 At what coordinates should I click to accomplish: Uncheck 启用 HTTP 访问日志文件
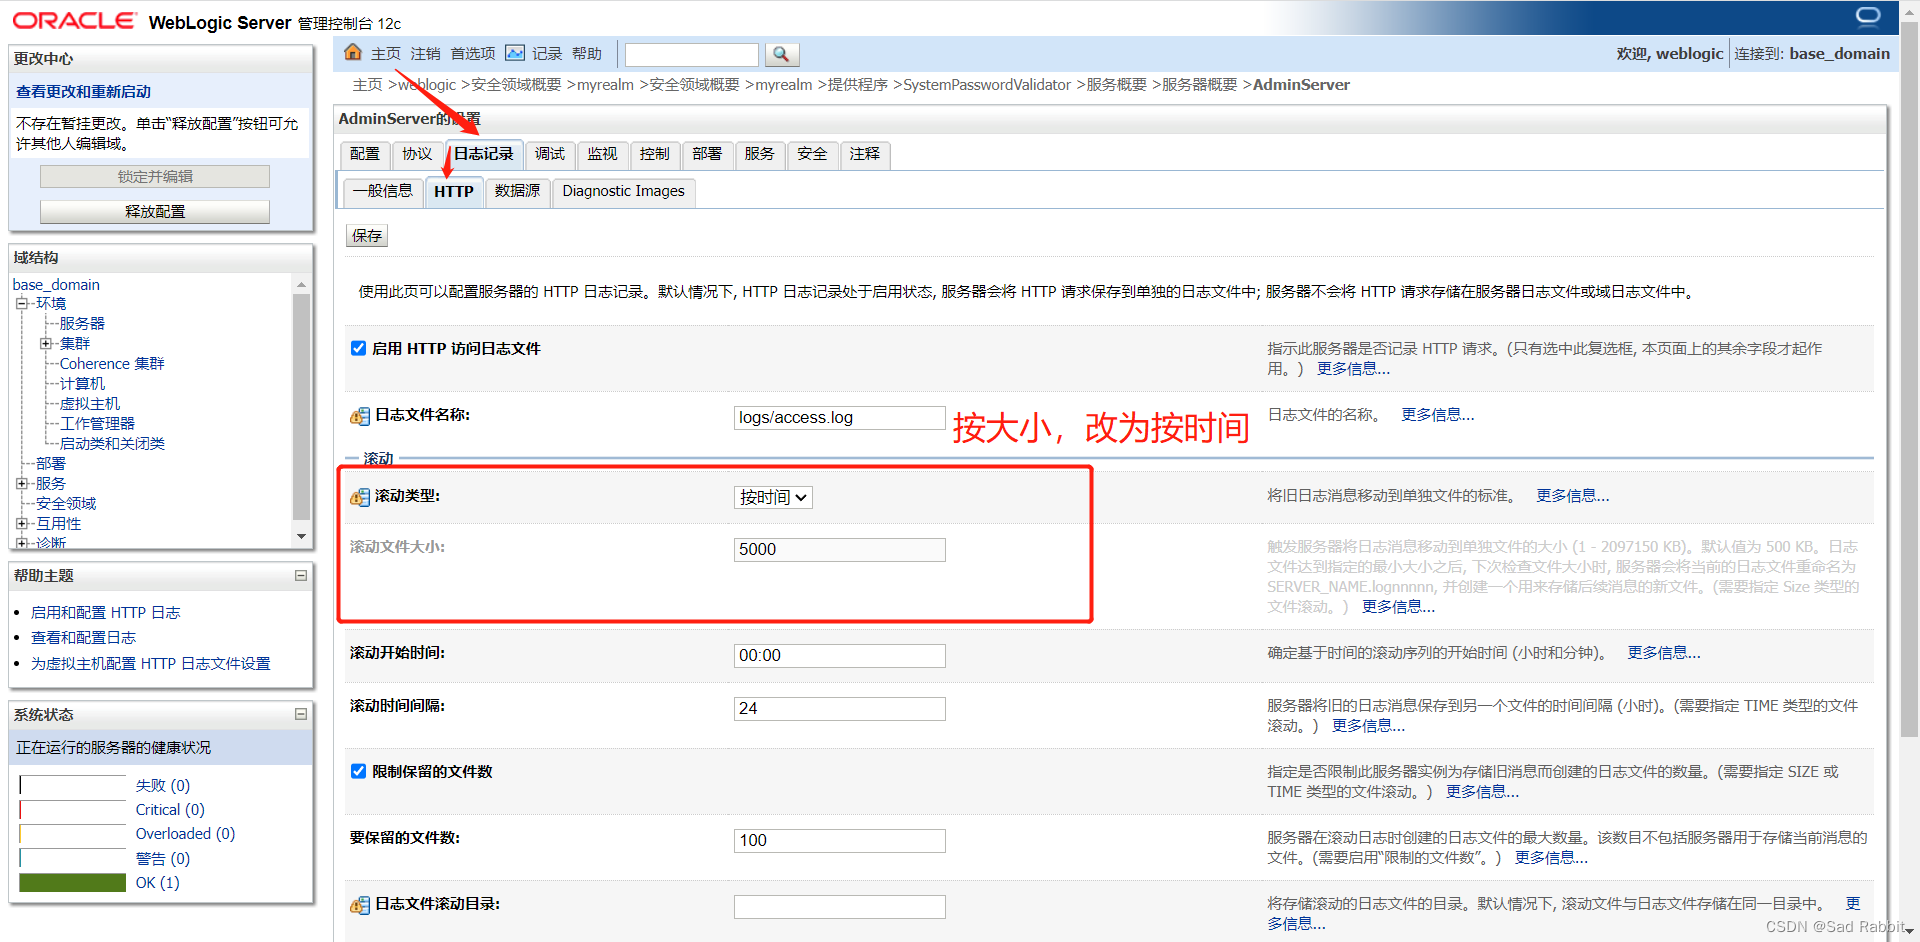tap(358, 348)
